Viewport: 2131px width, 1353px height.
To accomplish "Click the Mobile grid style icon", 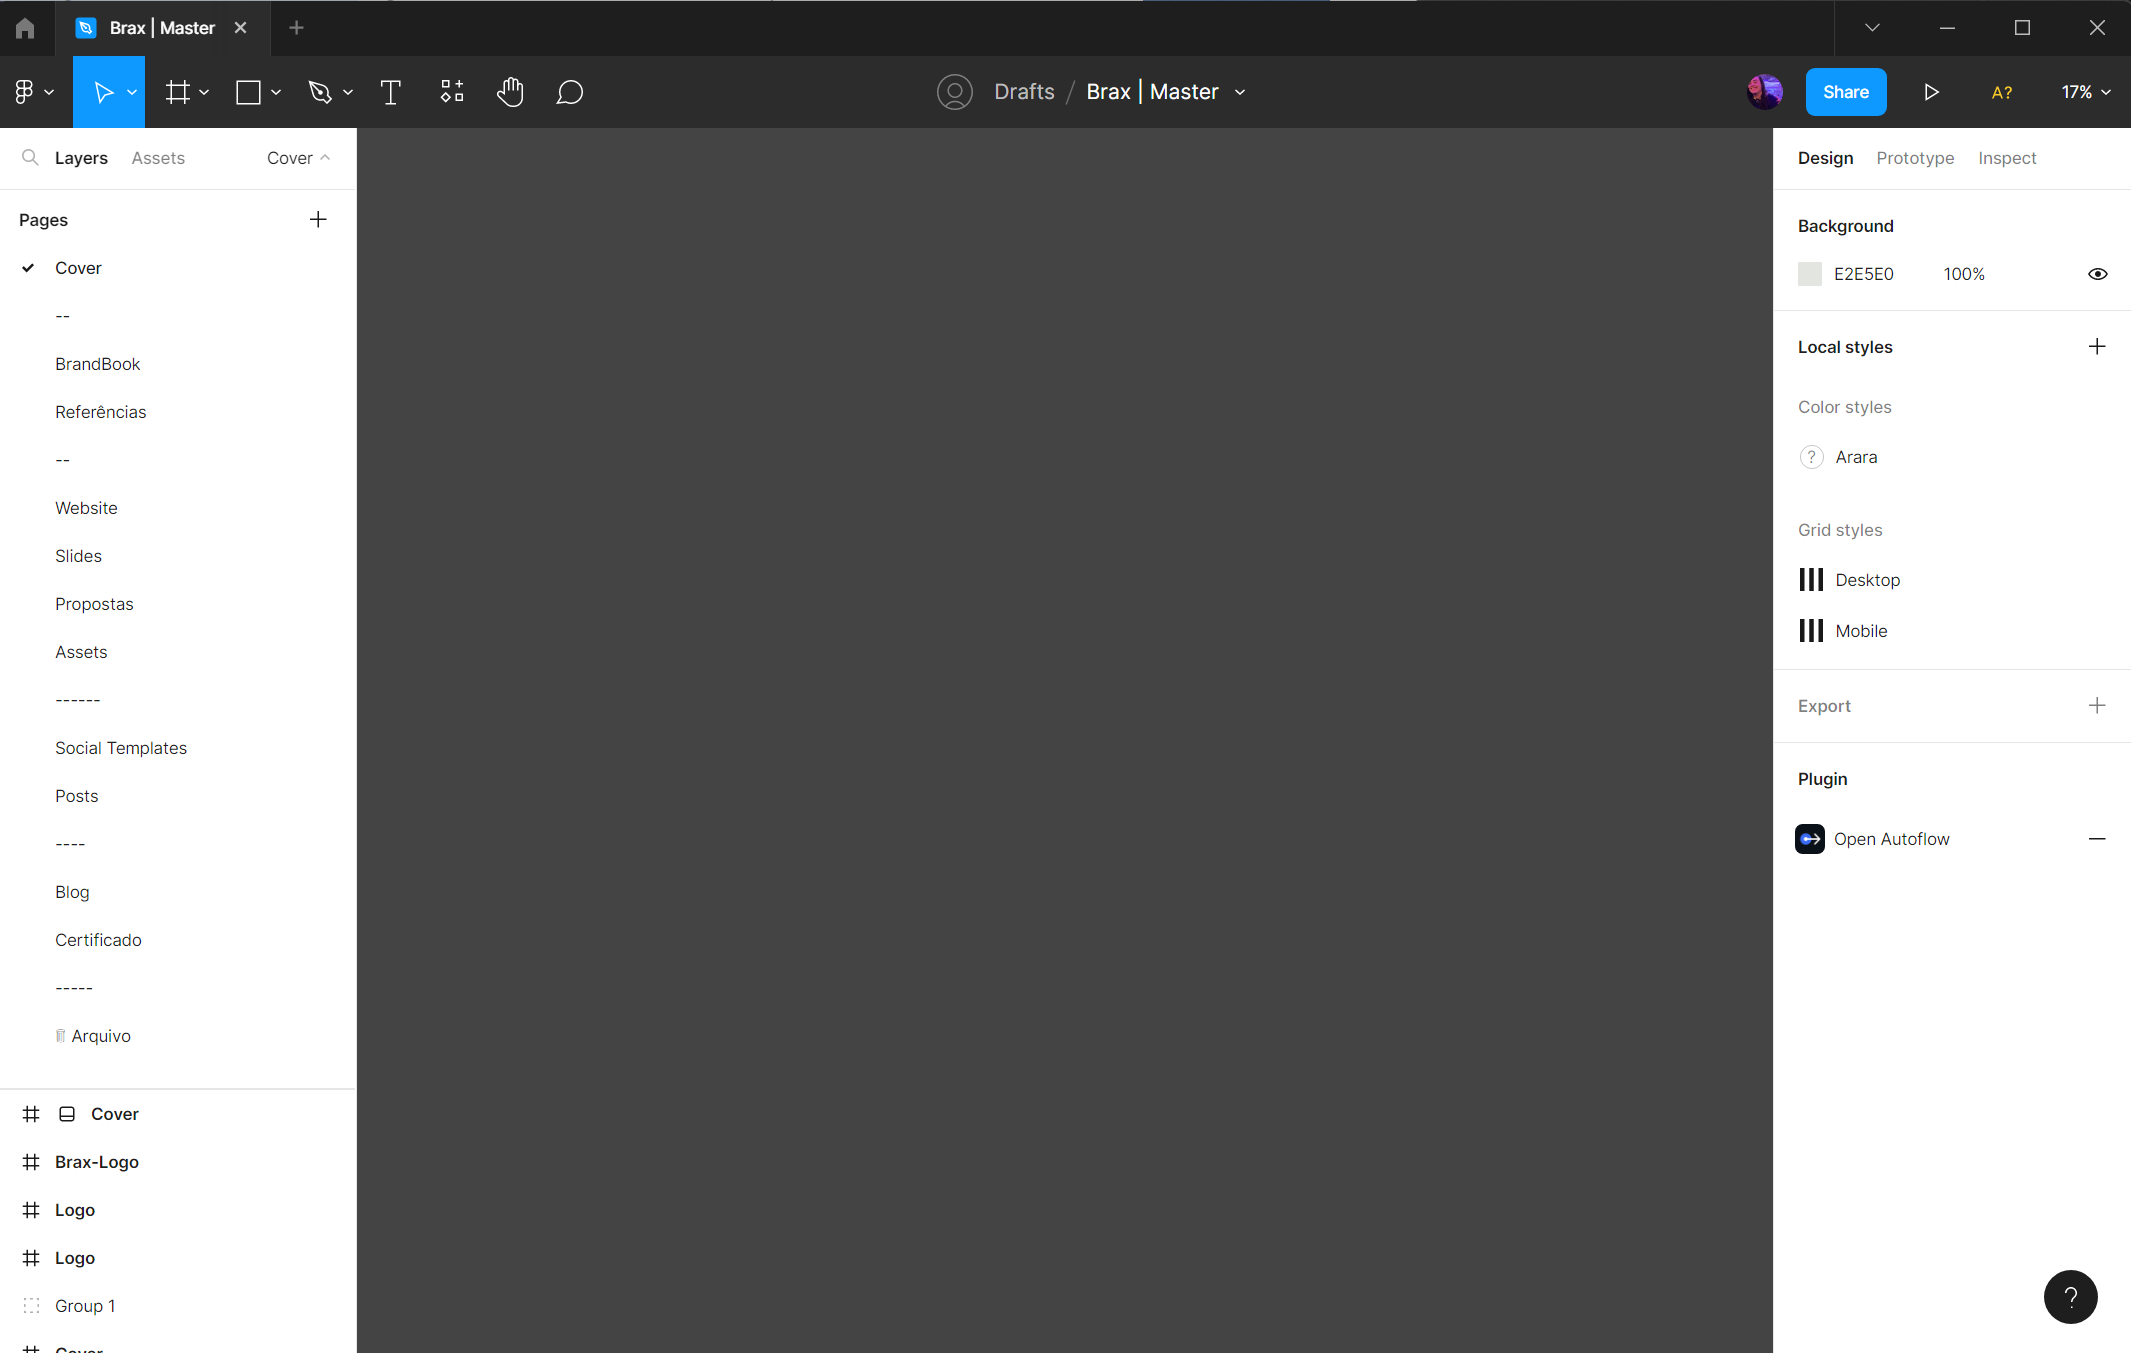I will (x=1811, y=631).
